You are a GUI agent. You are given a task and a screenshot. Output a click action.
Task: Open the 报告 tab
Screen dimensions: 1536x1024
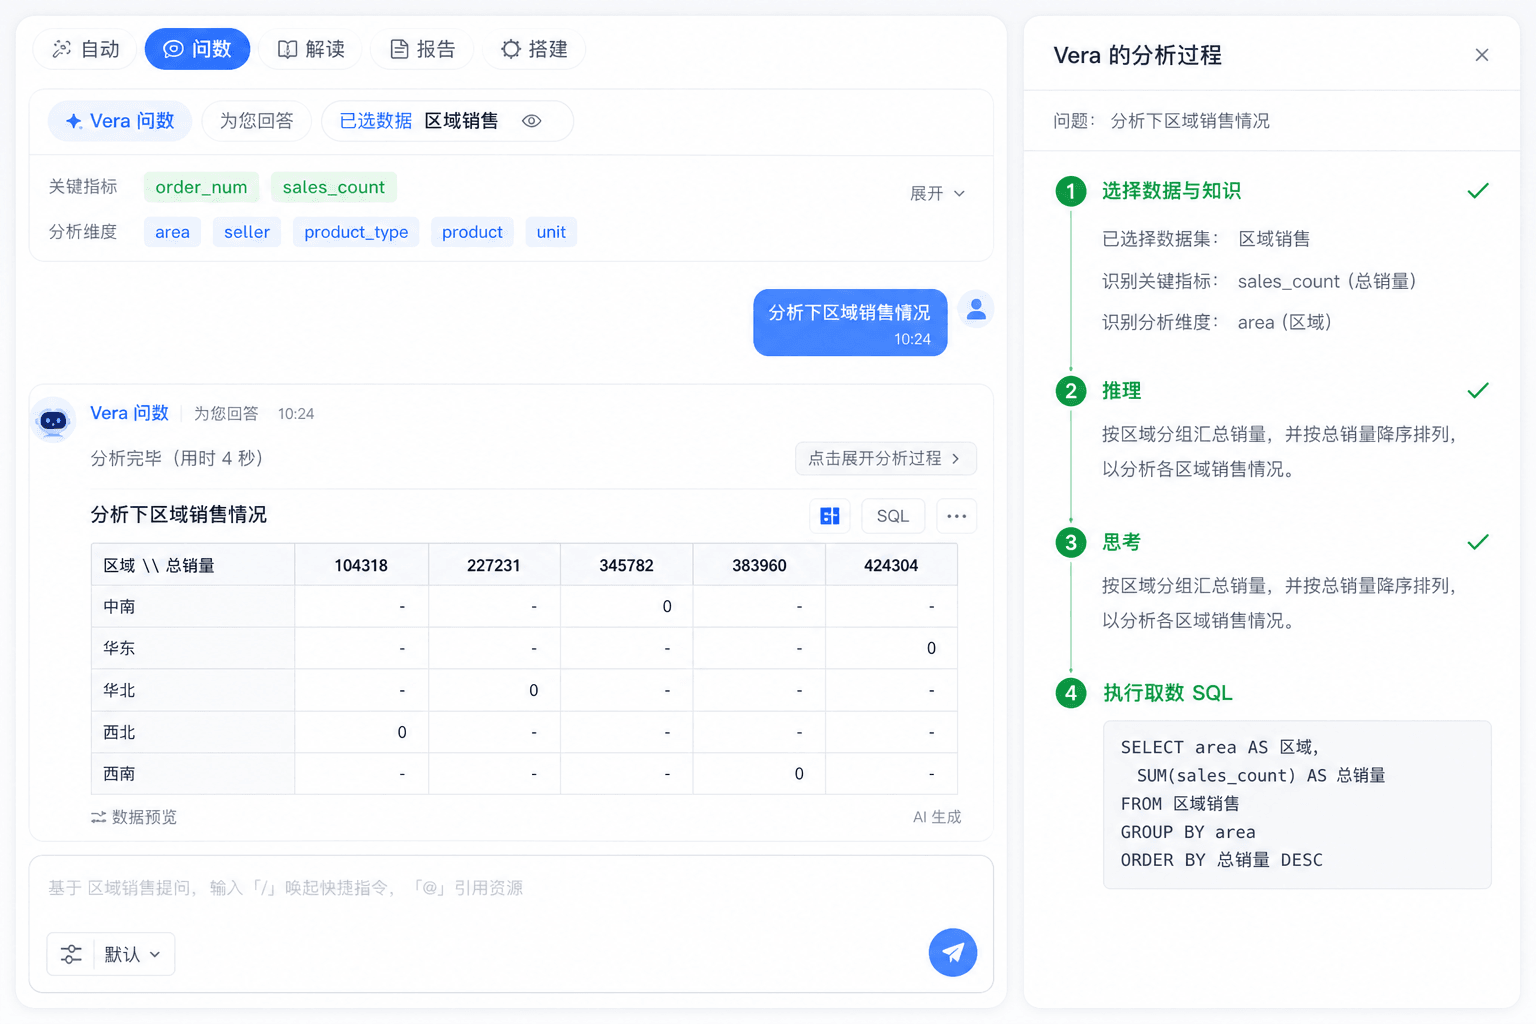422,49
